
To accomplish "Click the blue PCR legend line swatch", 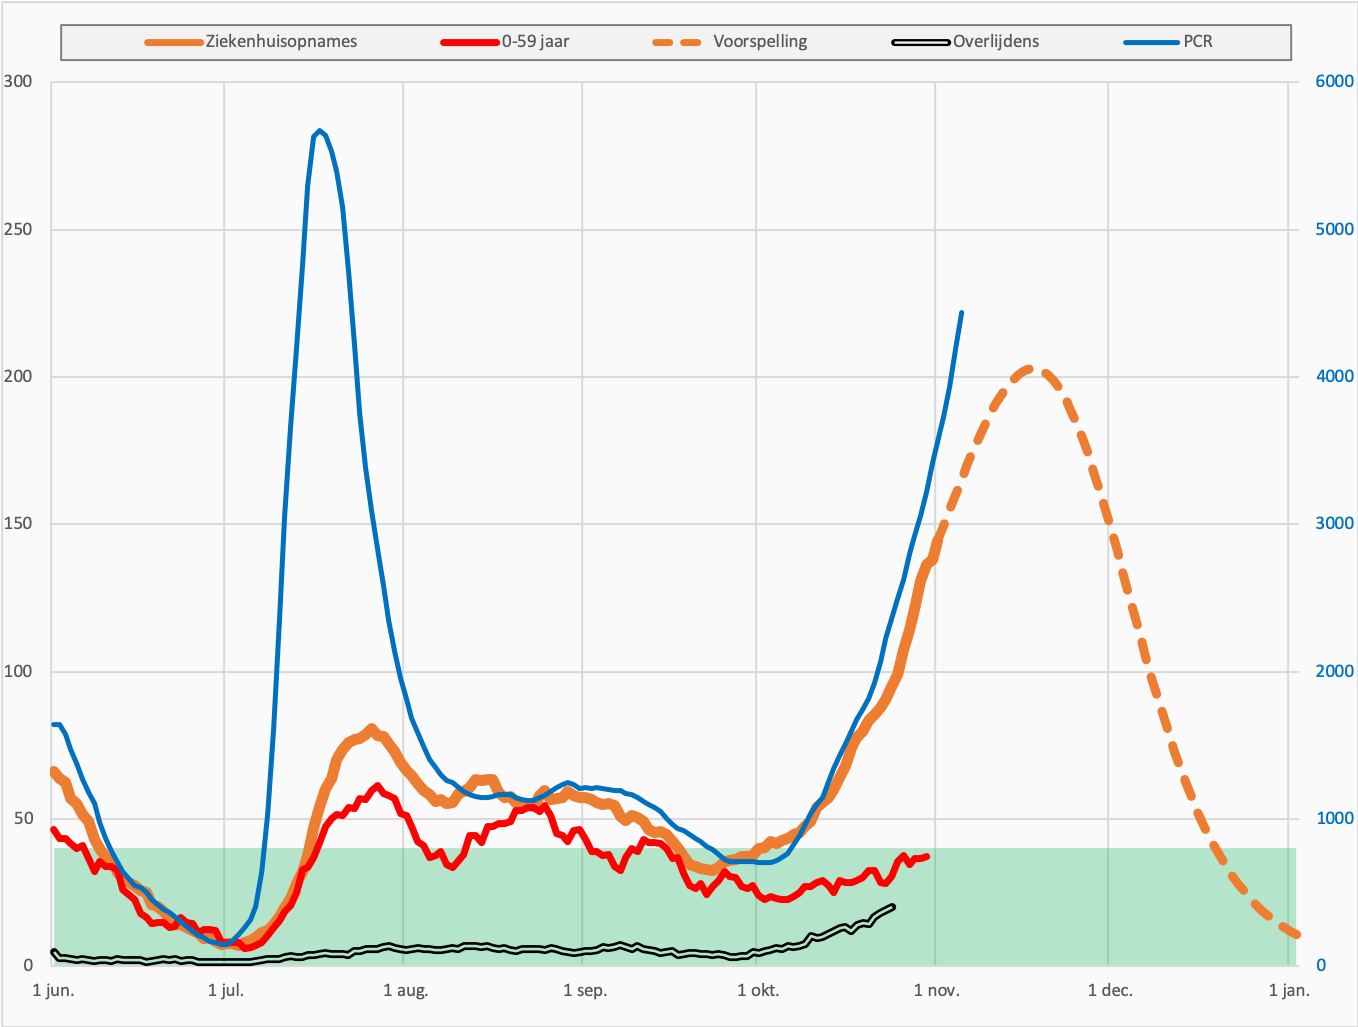I will (x=1152, y=42).
